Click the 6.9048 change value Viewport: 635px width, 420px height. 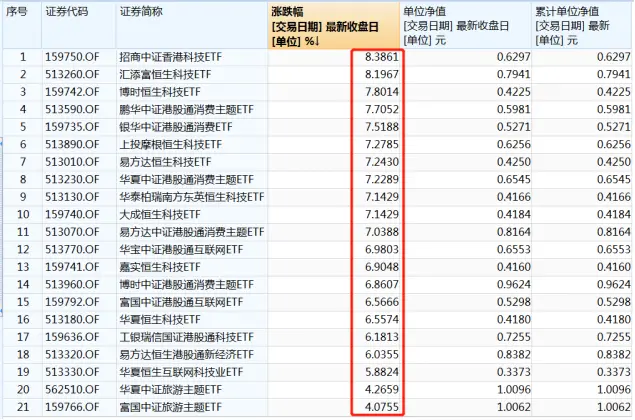click(x=381, y=267)
